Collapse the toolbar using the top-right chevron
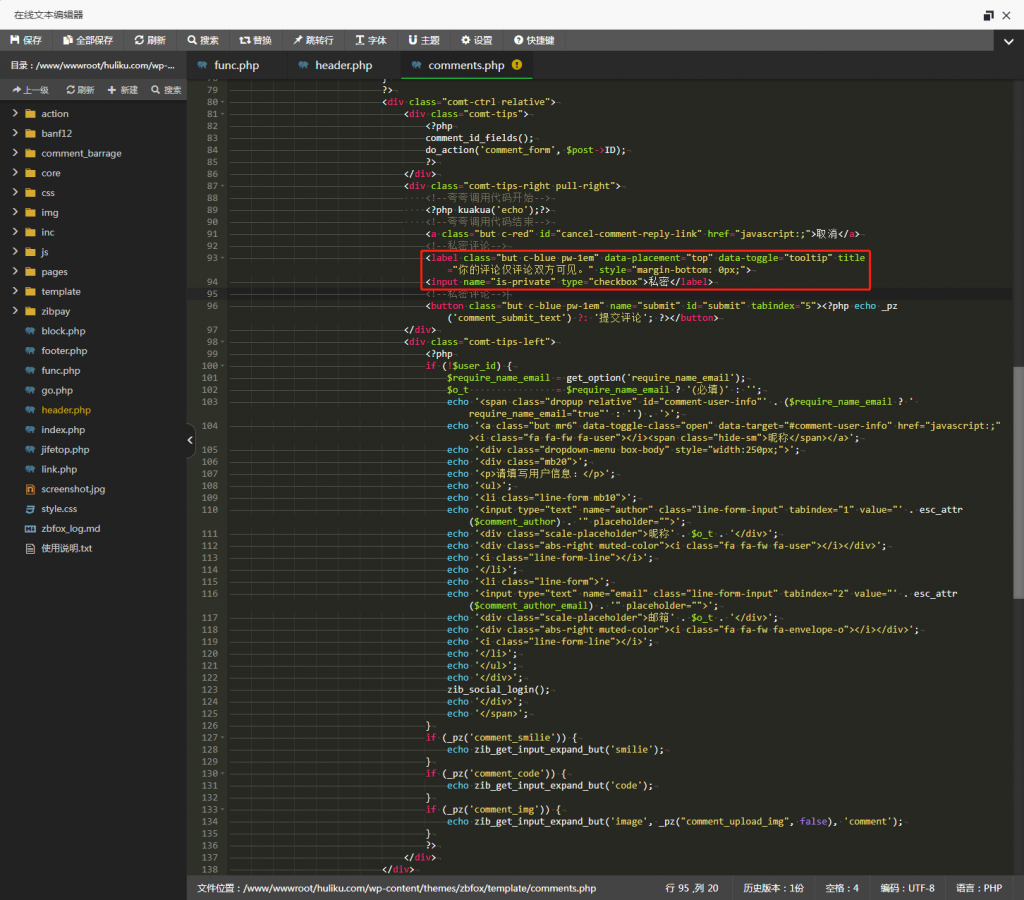Viewport: 1024px width, 900px height. click(1008, 41)
